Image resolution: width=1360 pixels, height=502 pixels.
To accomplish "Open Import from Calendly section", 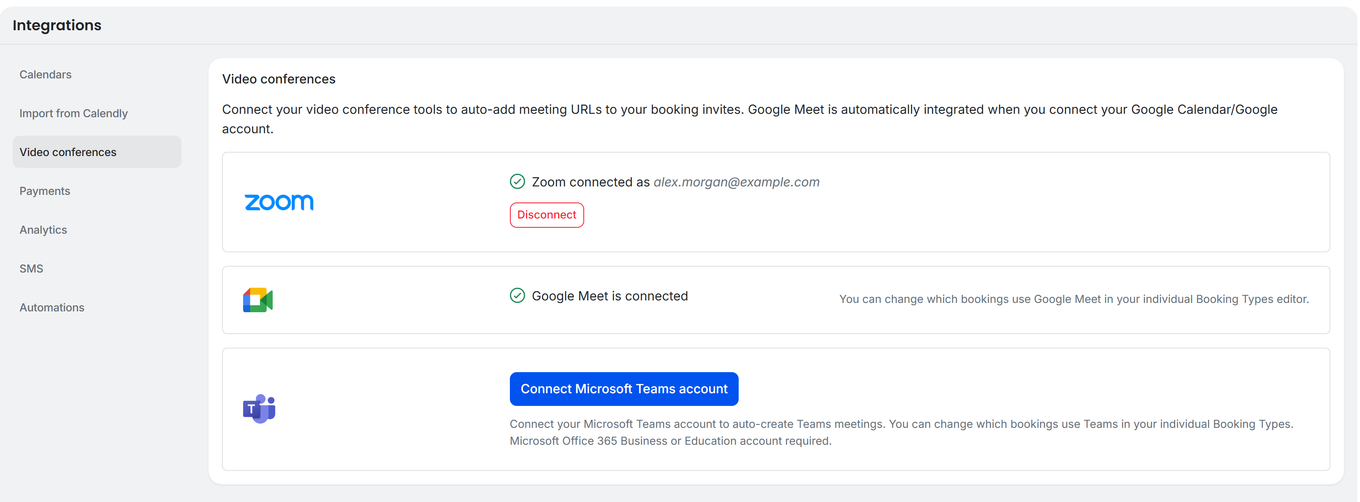I will pos(97,114).
